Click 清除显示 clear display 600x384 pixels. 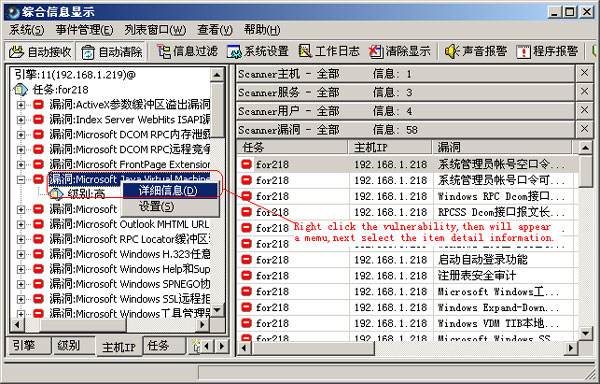tap(400, 52)
